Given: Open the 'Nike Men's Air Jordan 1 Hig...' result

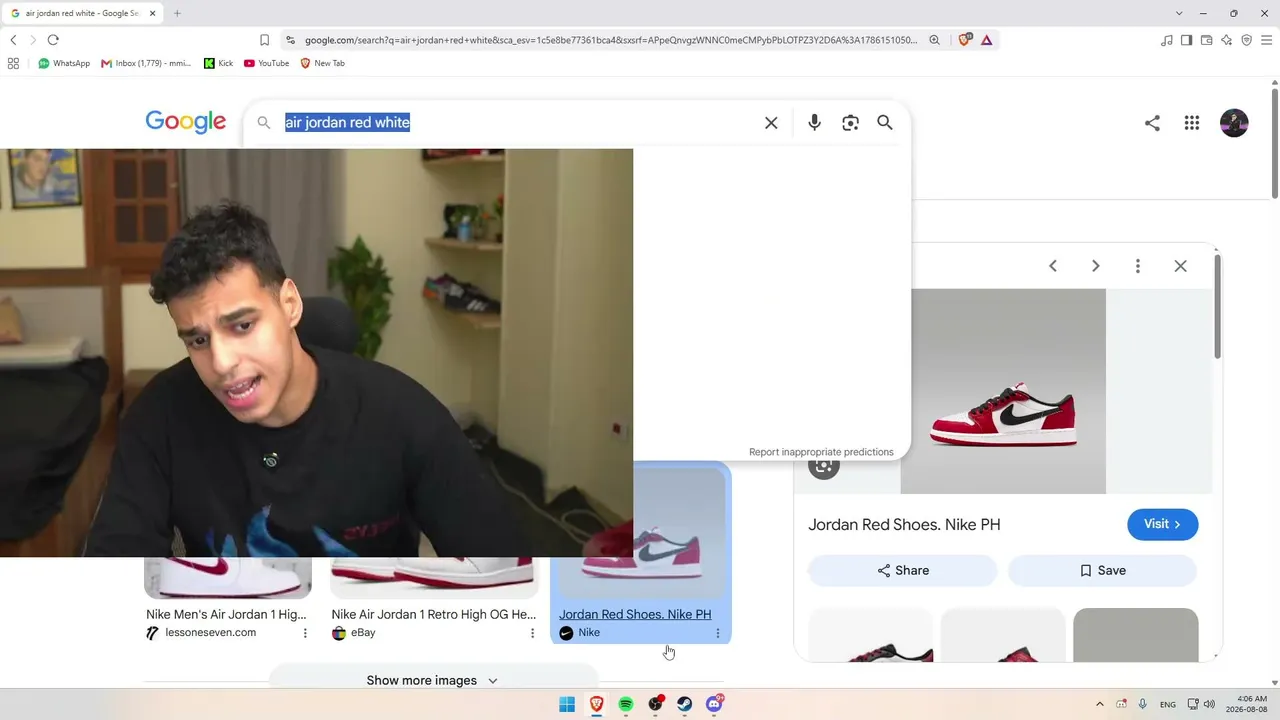Looking at the screenshot, I should pyautogui.click(x=226, y=615).
